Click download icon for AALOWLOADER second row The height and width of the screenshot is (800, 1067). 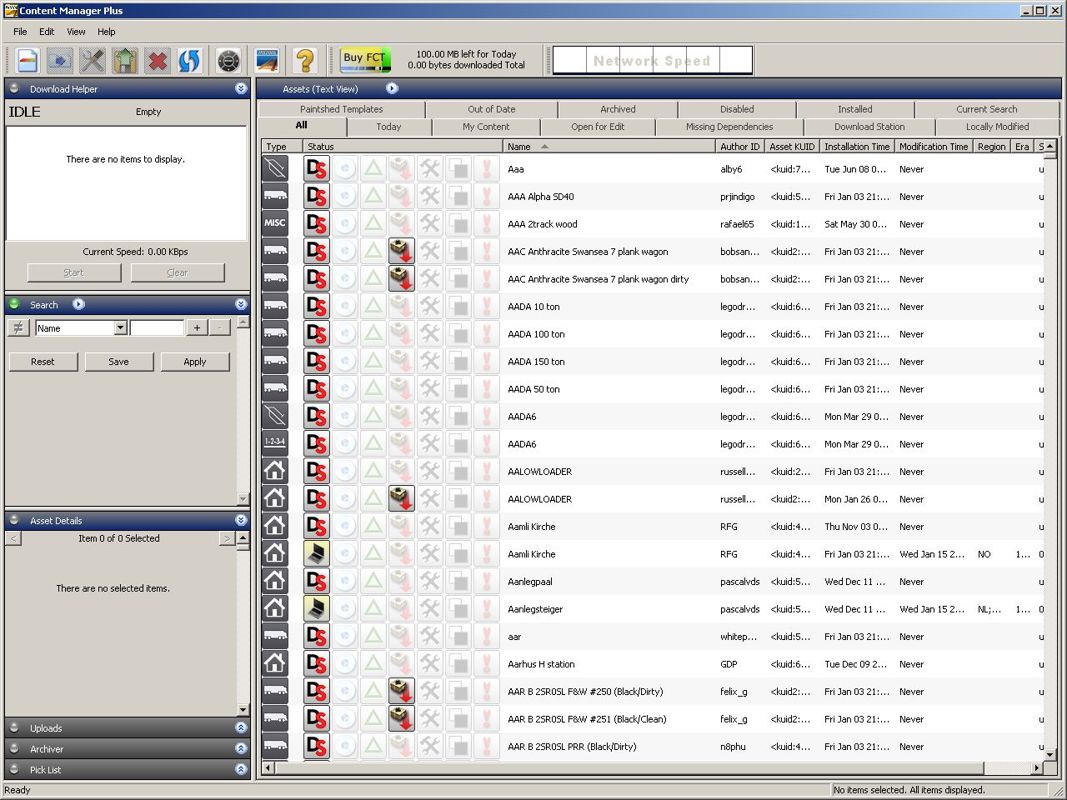401,499
